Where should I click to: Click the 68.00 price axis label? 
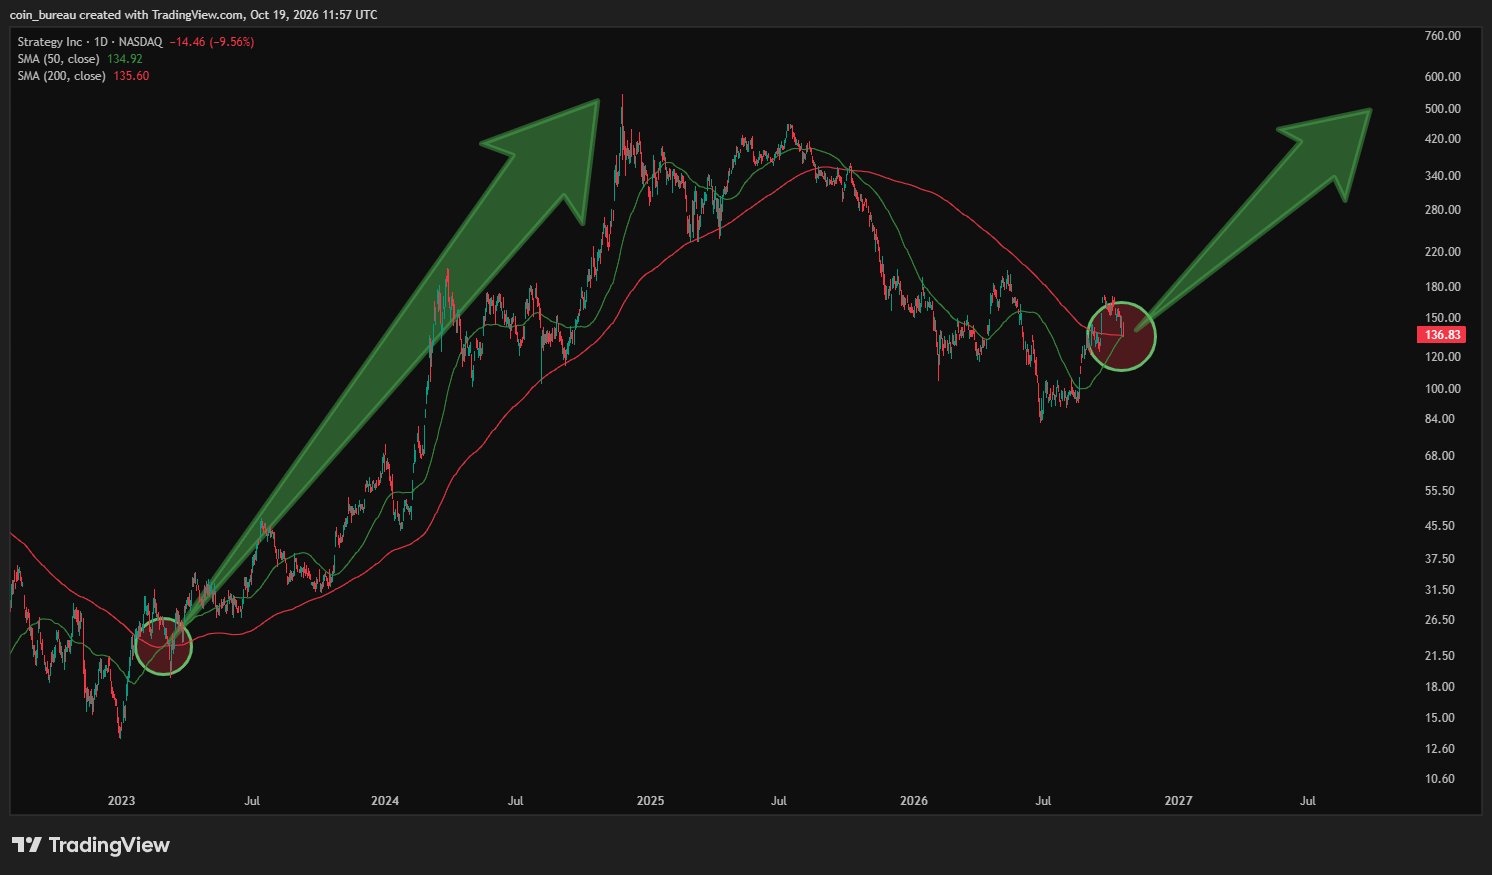(1442, 456)
